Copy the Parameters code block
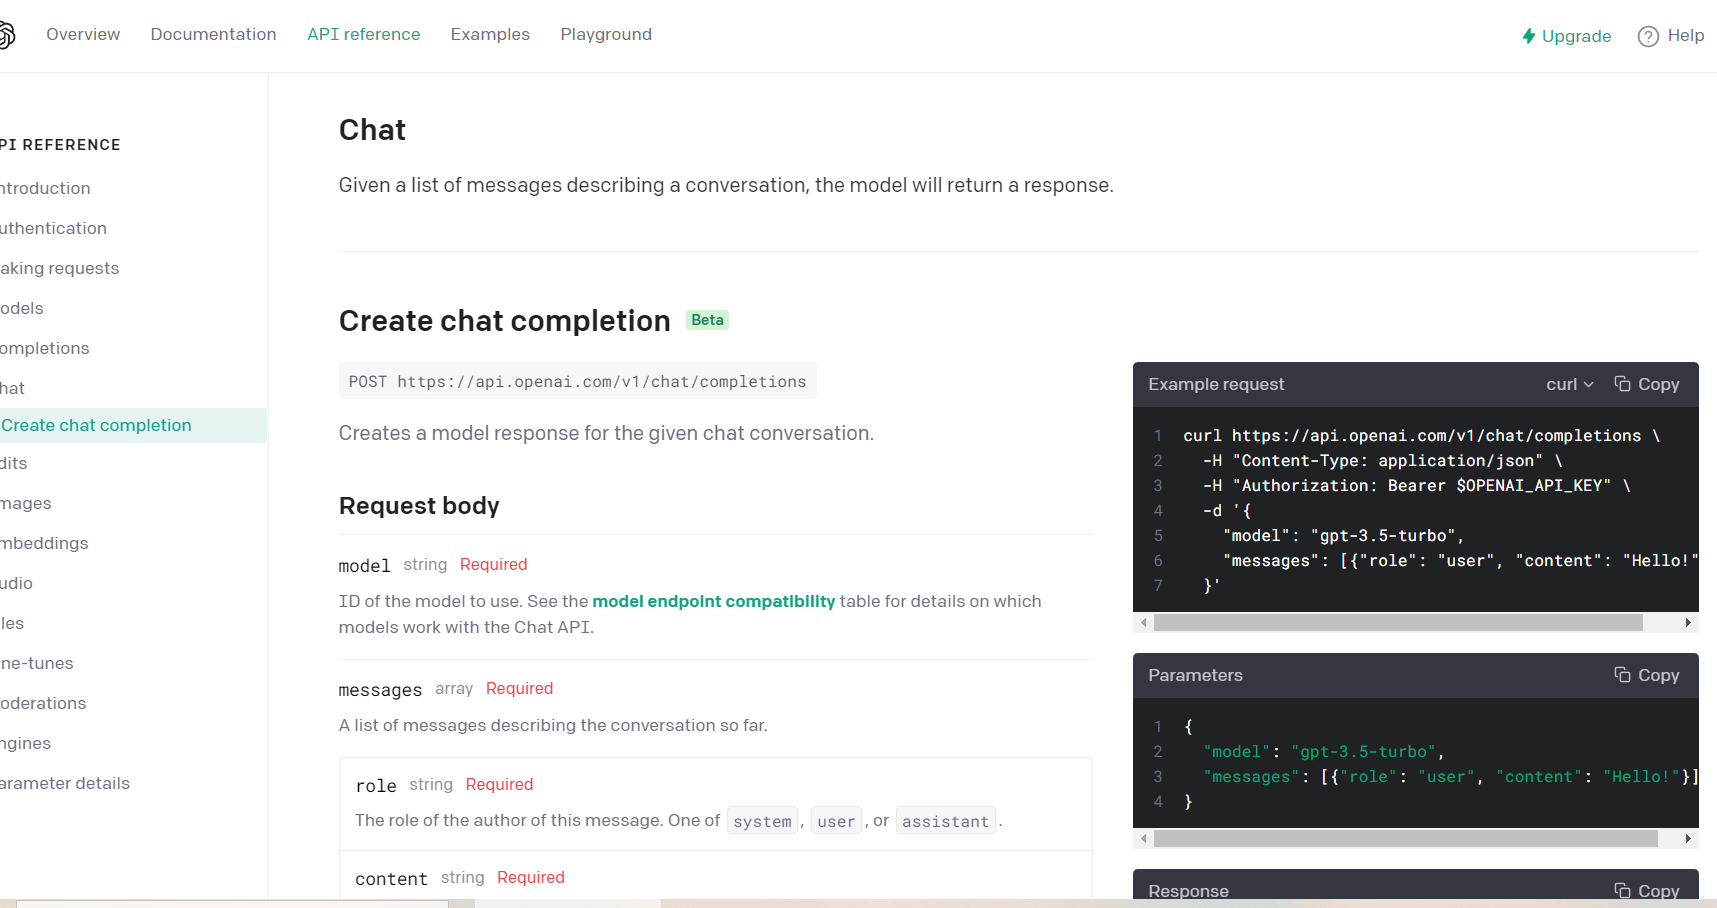 click(1646, 675)
